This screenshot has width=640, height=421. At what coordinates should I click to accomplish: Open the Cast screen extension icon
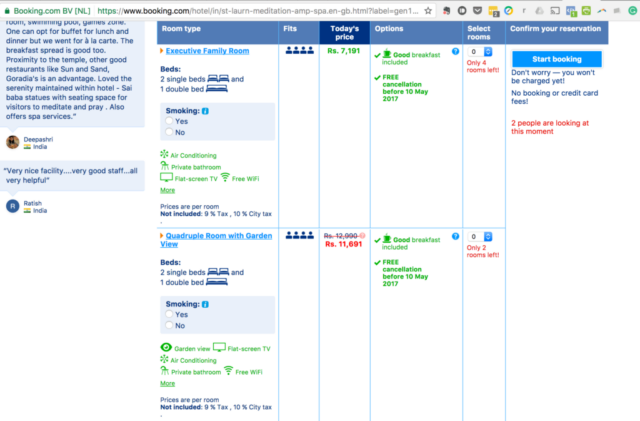coord(555,11)
